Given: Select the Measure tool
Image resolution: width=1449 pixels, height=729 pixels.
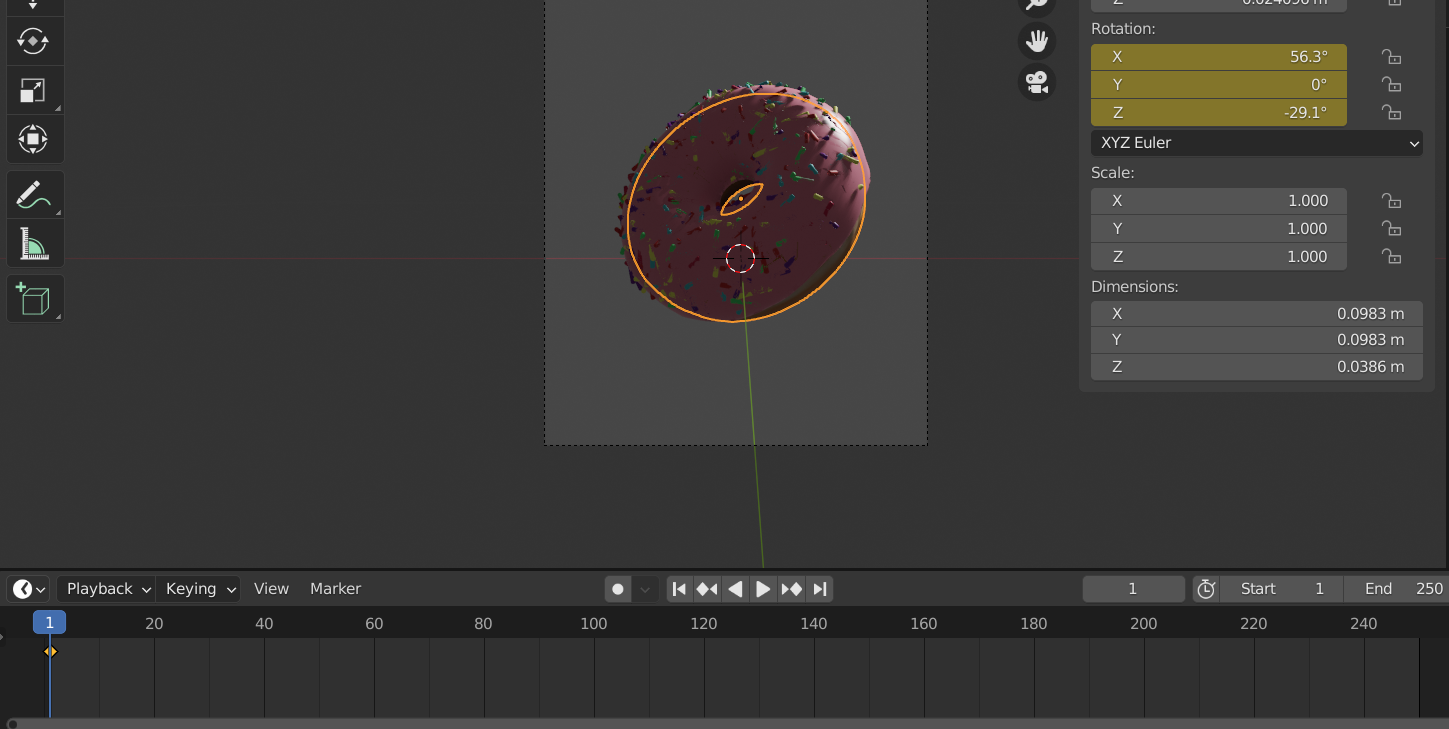Looking at the screenshot, I should [33, 243].
